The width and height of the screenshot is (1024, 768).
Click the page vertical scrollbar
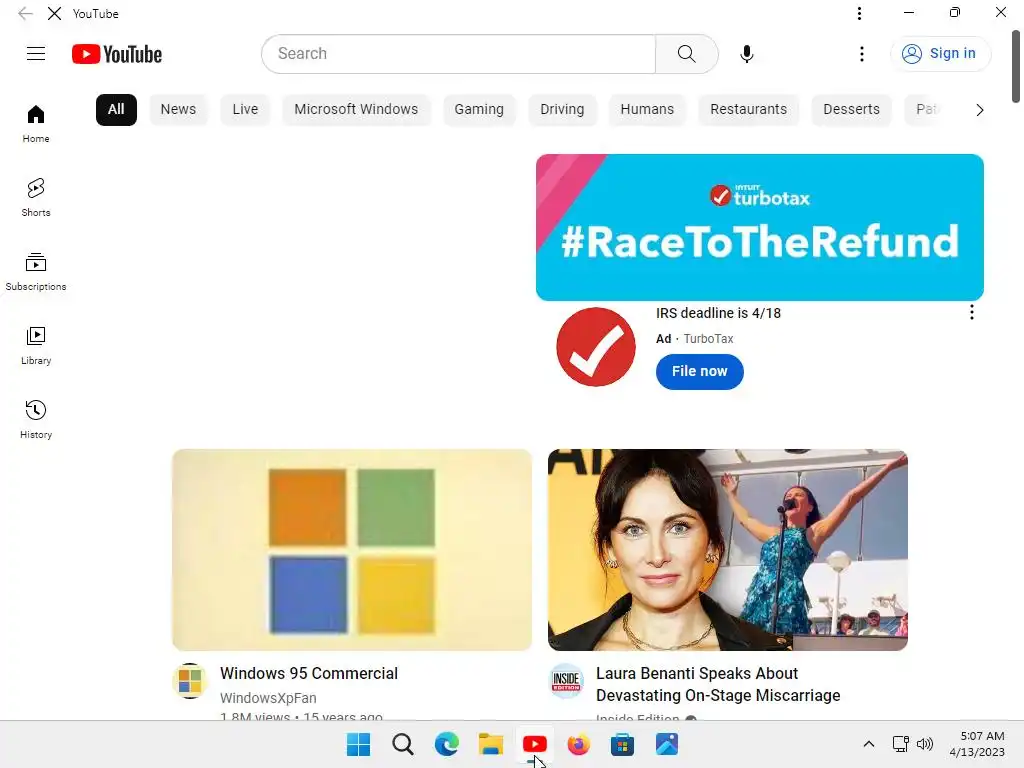(x=1016, y=67)
